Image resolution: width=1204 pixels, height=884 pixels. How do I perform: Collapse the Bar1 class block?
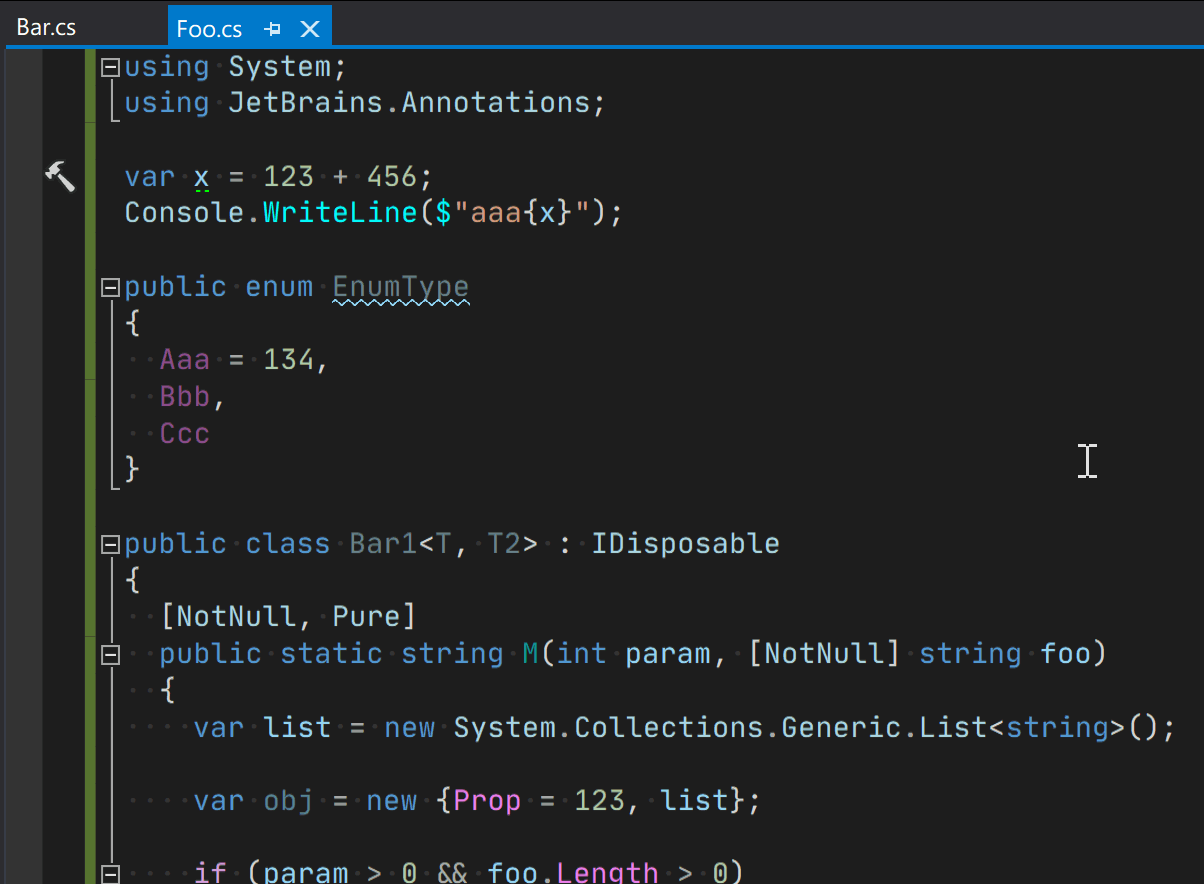[x=110, y=543]
